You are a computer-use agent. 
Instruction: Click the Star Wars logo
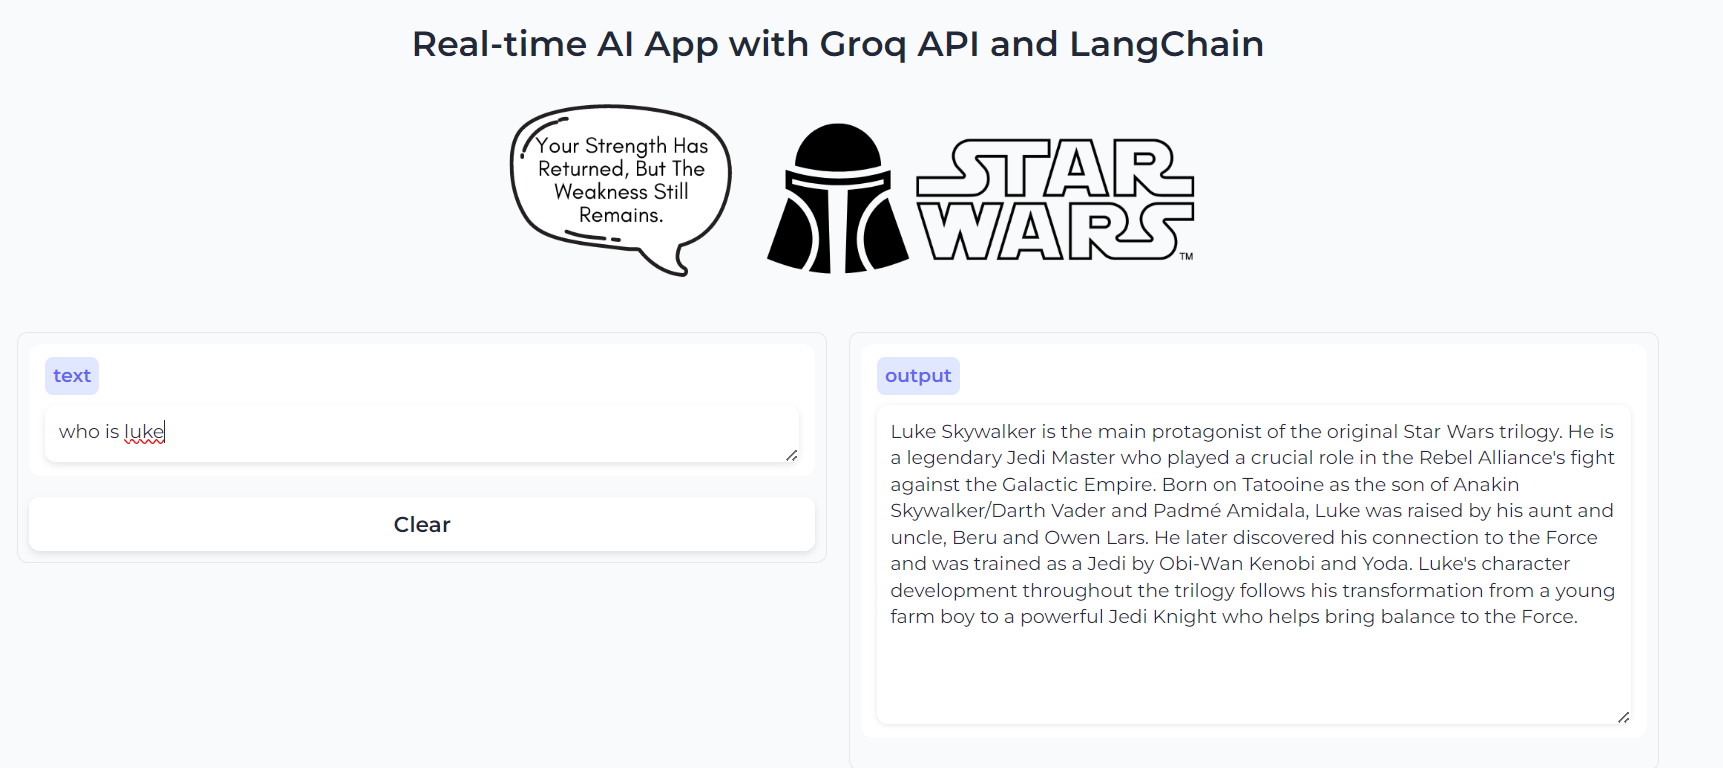click(1054, 200)
